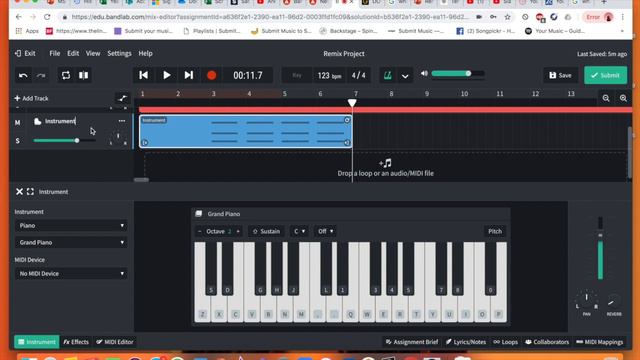Start recording with the red button

pyautogui.click(x=211, y=75)
